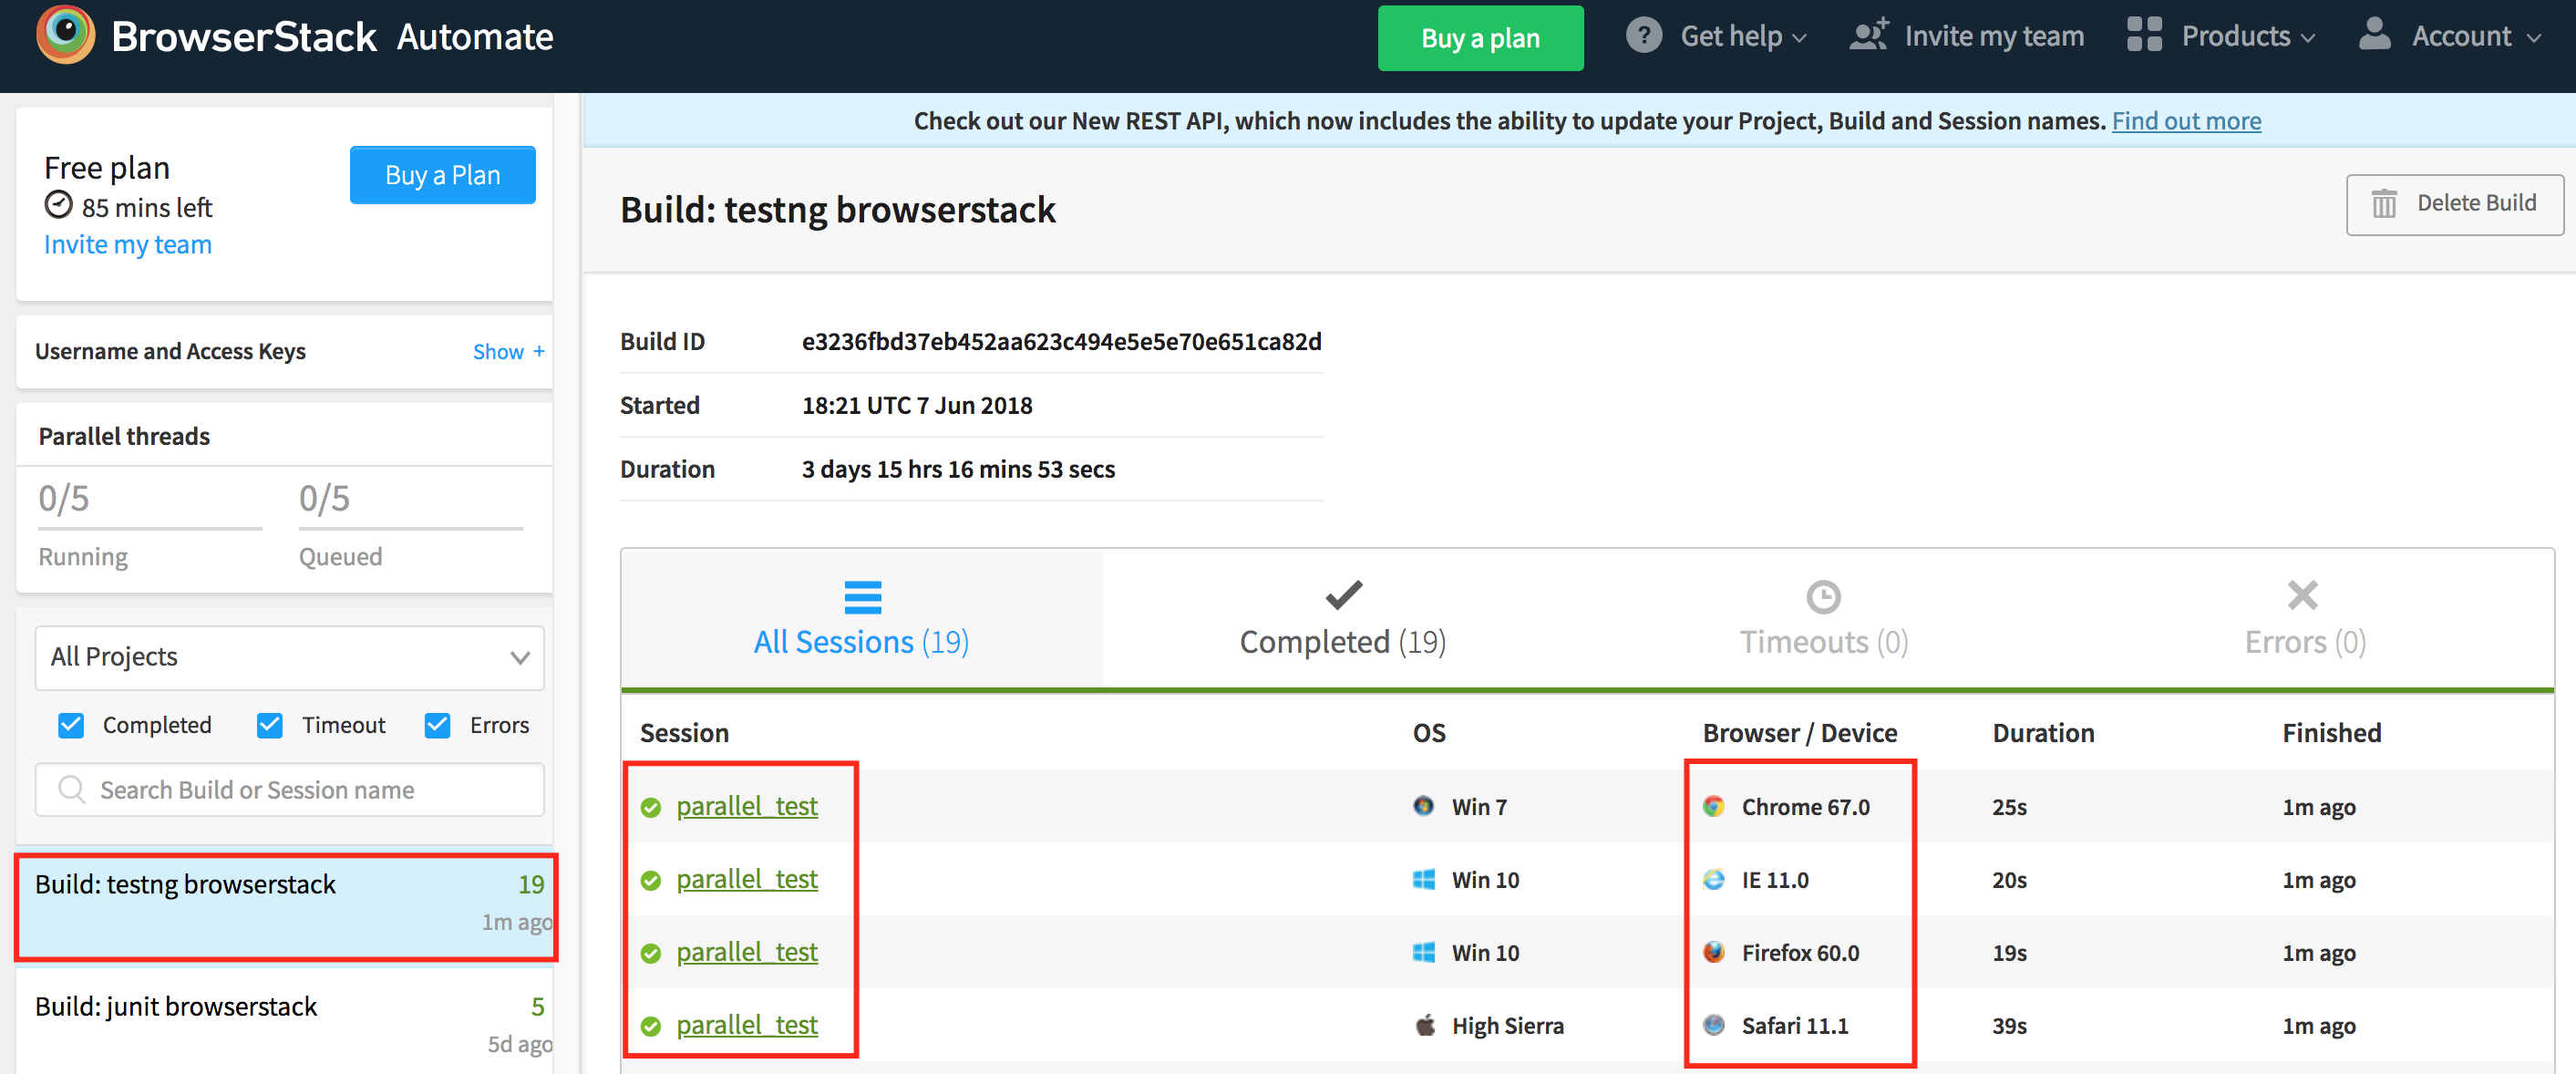The height and width of the screenshot is (1074, 2576).
Task: Click the magnifier icon in search box
Action: [x=71, y=789]
